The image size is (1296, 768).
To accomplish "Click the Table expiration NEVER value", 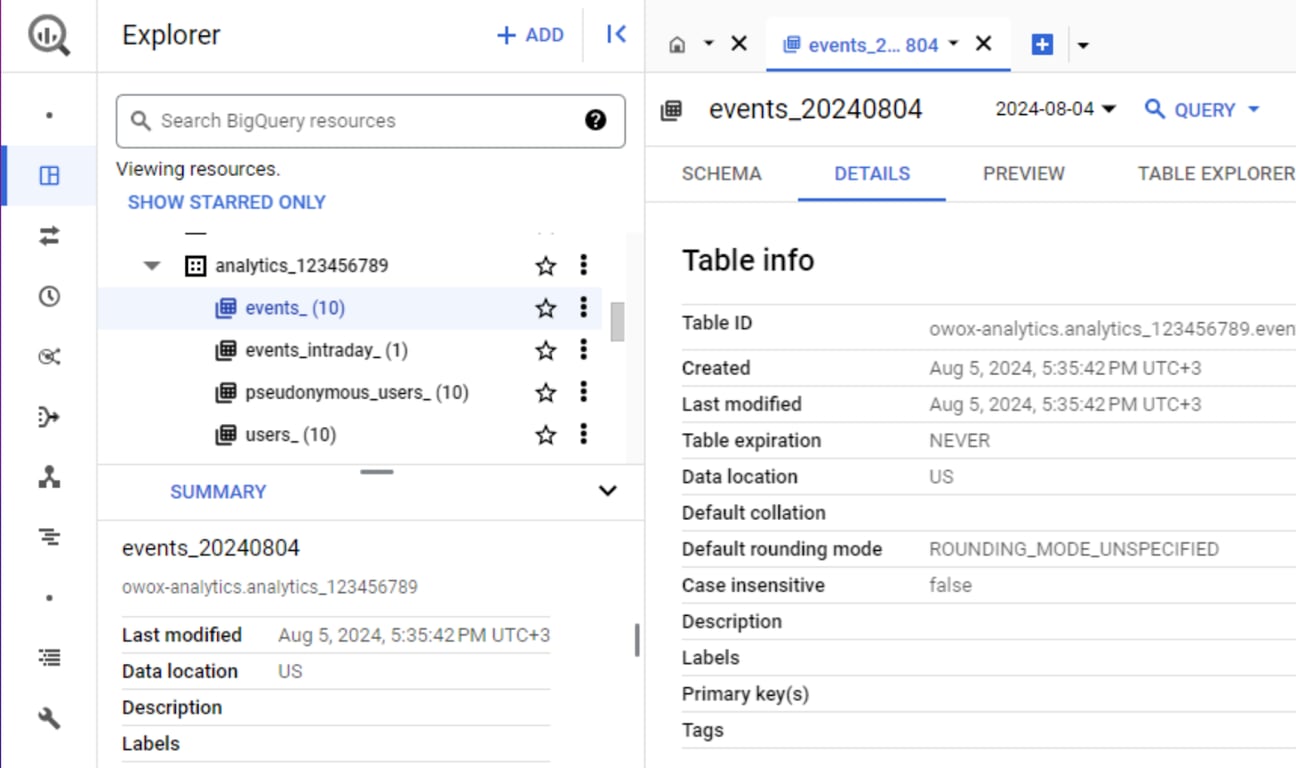I will point(959,441).
